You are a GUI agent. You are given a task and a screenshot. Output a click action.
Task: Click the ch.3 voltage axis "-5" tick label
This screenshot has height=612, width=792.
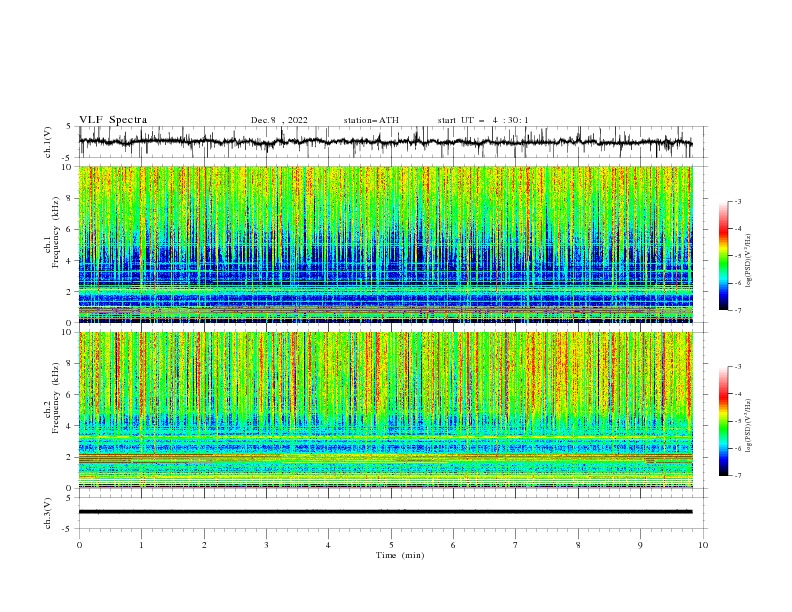click(68, 529)
